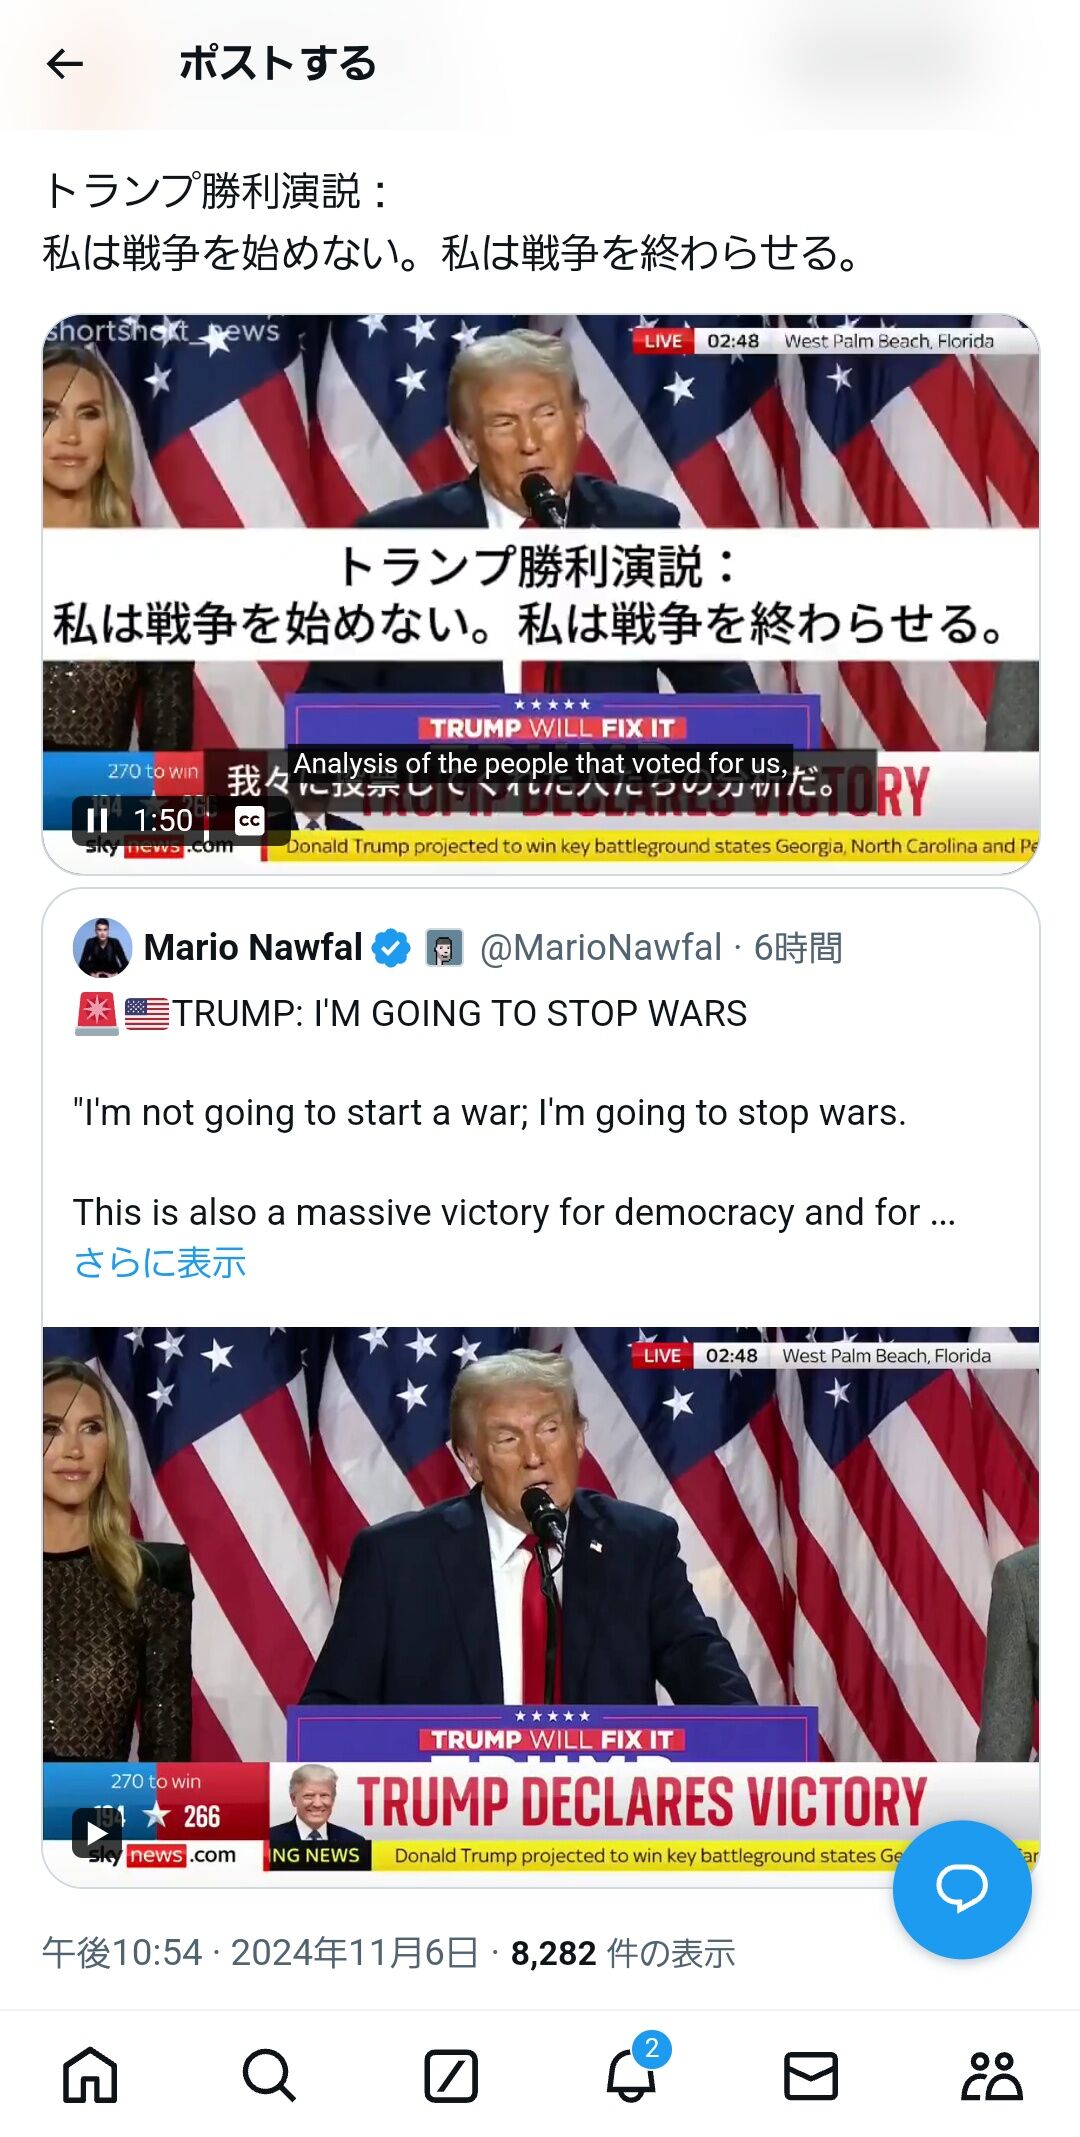This screenshot has width=1080, height=2137.
Task: Open the @MarioNawfal handle link
Action: (x=601, y=947)
